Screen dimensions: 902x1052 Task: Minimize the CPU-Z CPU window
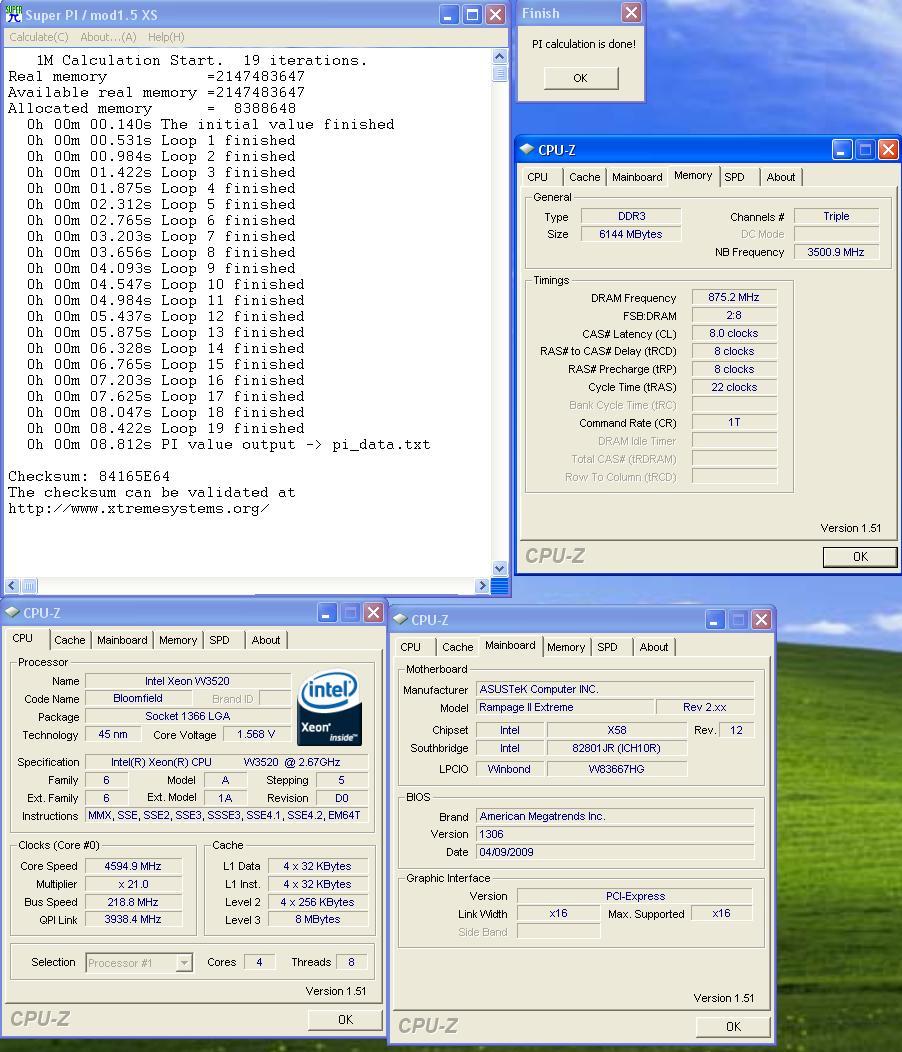click(x=327, y=613)
